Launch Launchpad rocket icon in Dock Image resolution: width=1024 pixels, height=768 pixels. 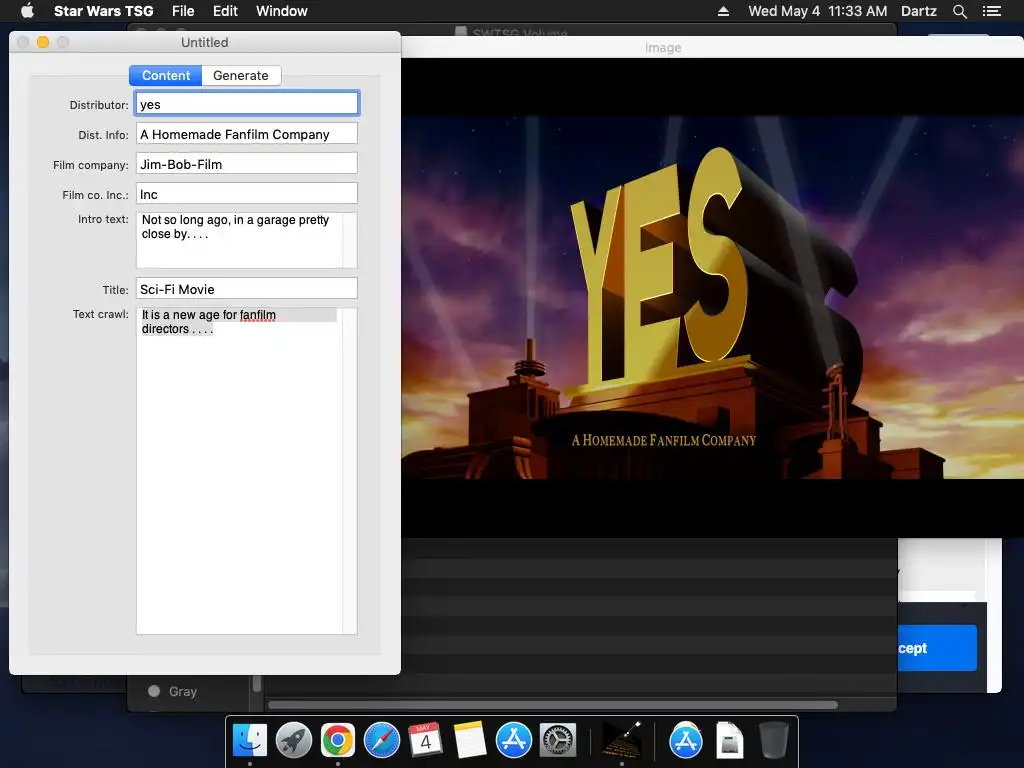[x=294, y=740]
